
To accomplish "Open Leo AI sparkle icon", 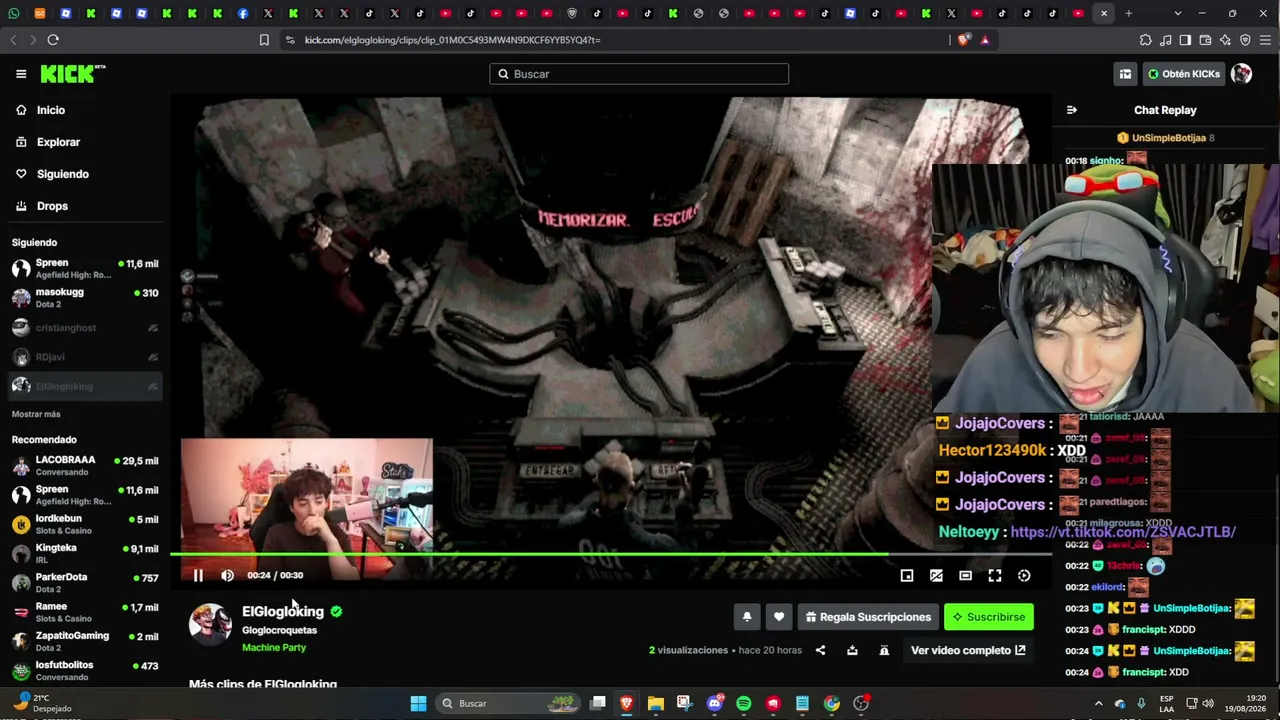I will [1225, 40].
